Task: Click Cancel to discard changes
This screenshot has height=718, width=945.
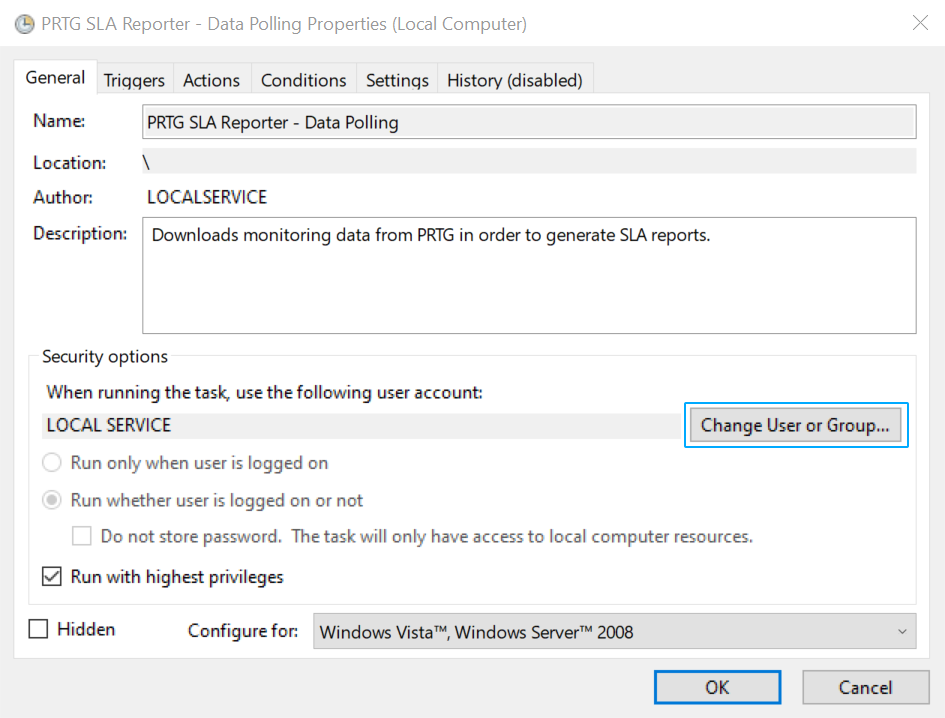Action: pos(865,687)
